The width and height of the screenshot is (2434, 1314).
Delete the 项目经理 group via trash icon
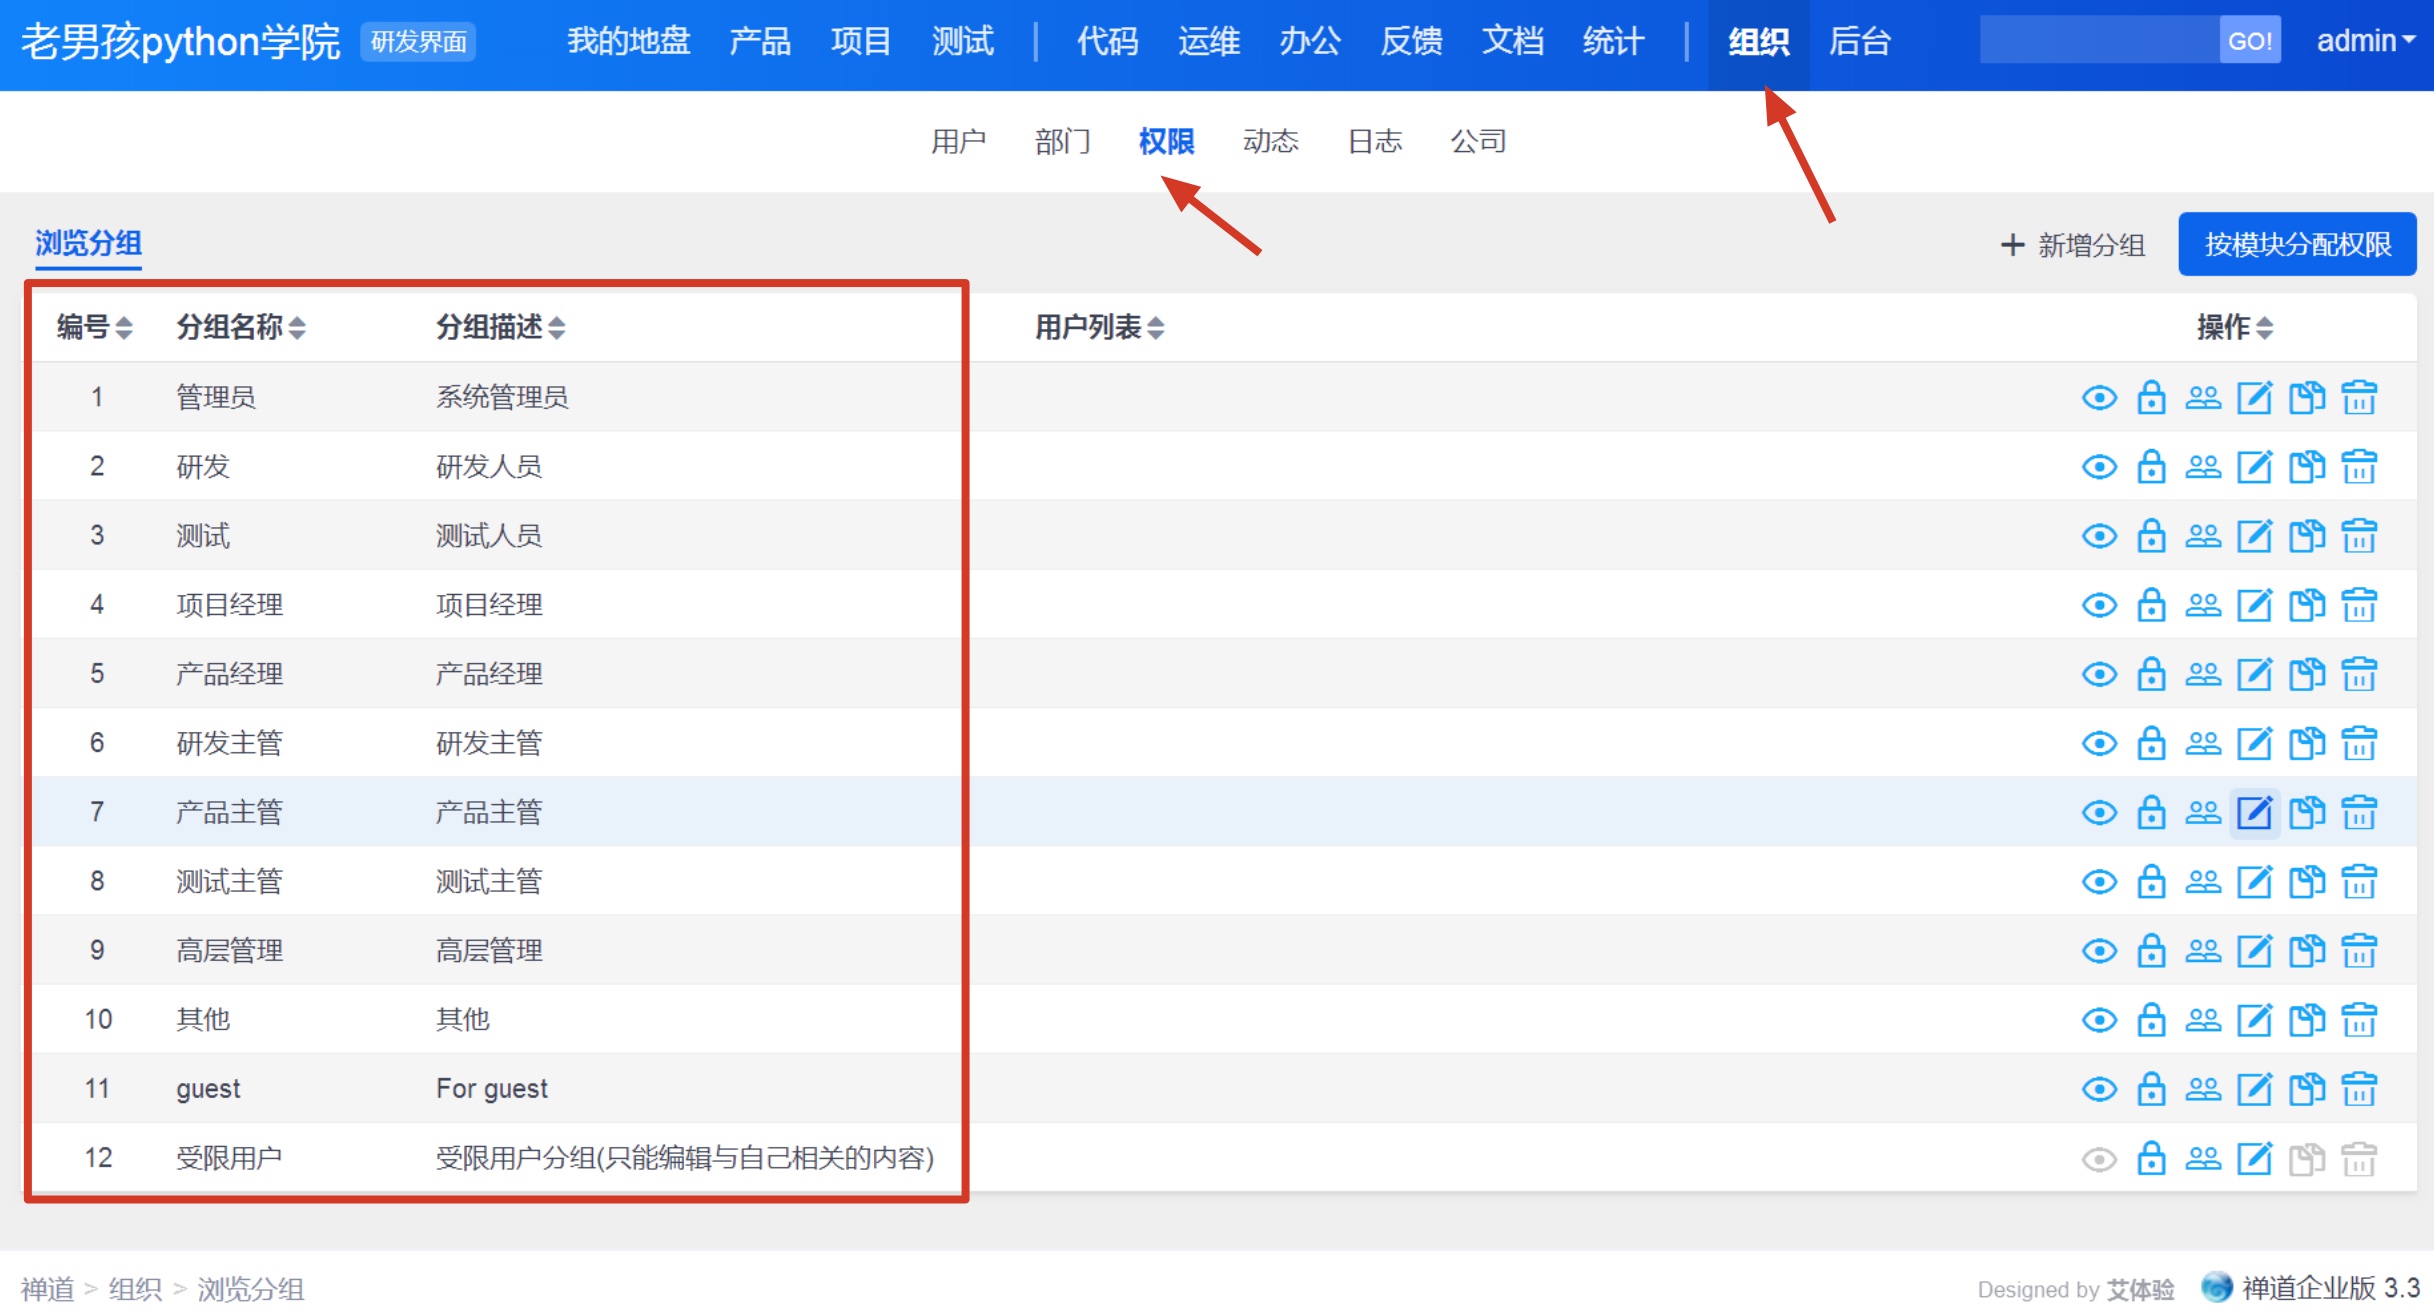click(2359, 605)
